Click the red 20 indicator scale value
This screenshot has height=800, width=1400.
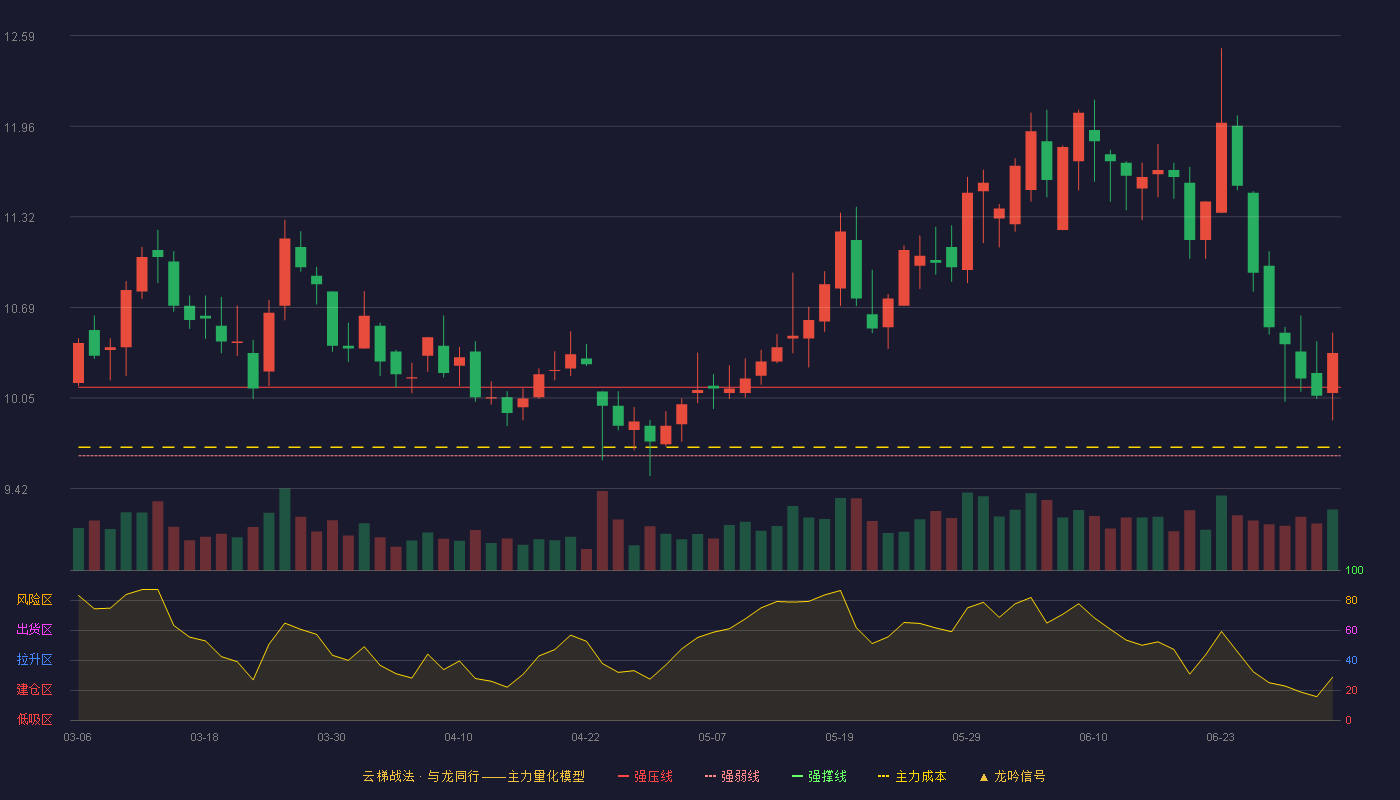pyautogui.click(x=1351, y=691)
